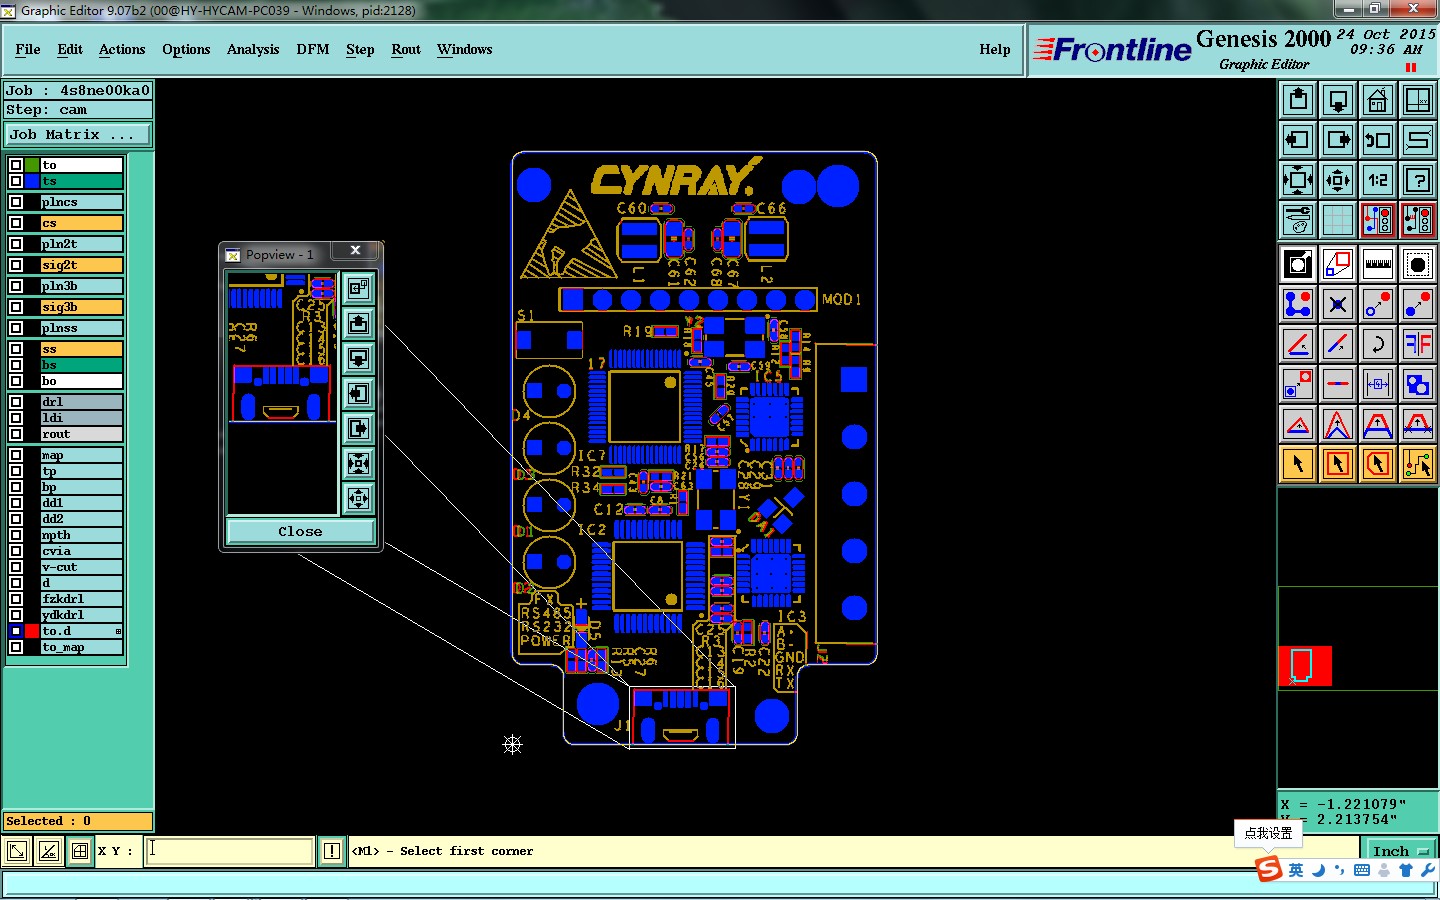Open the wrench and palette settings icon

tap(1298, 220)
